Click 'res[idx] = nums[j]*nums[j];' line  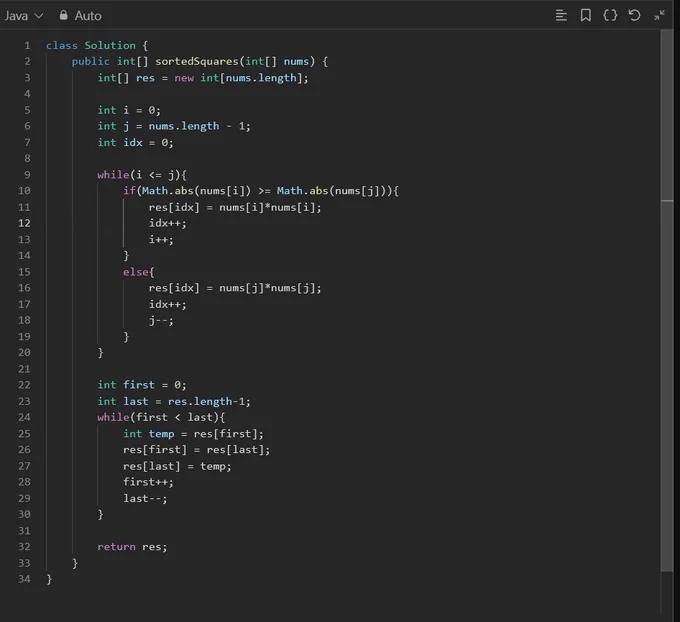point(235,288)
